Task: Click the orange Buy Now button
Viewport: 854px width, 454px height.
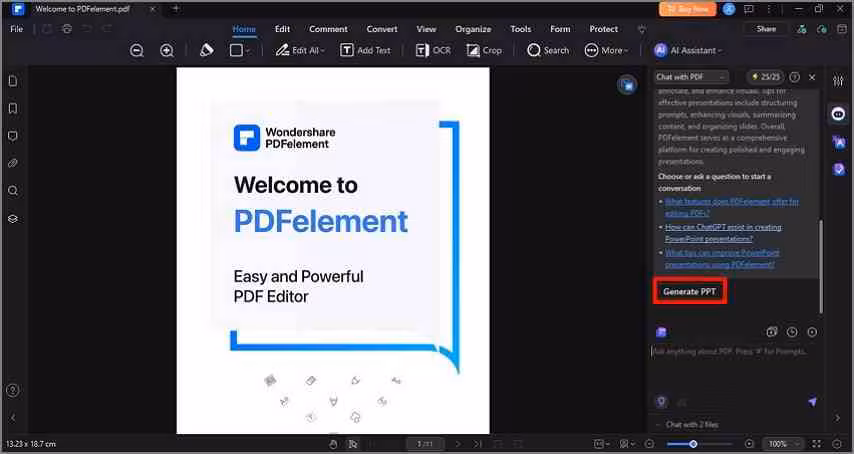Action: pyautogui.click(x=687, y=9)
